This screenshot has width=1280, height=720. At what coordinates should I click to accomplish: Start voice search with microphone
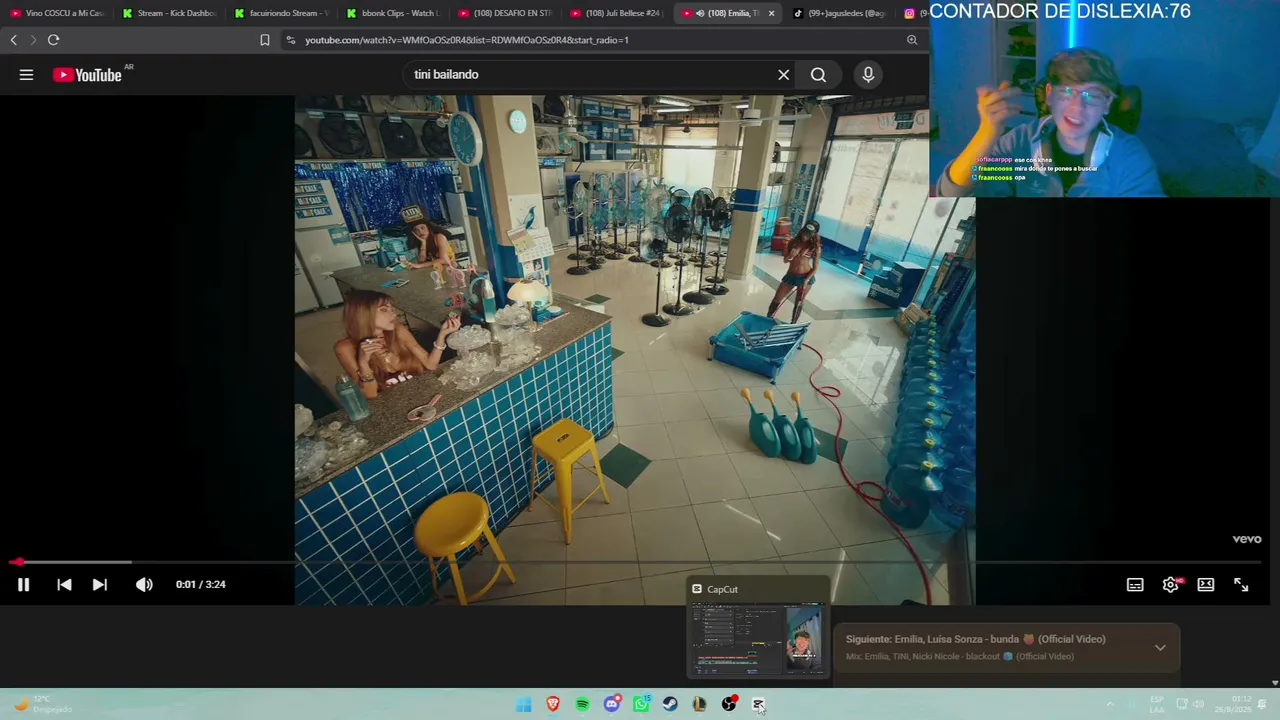(868, 75)
